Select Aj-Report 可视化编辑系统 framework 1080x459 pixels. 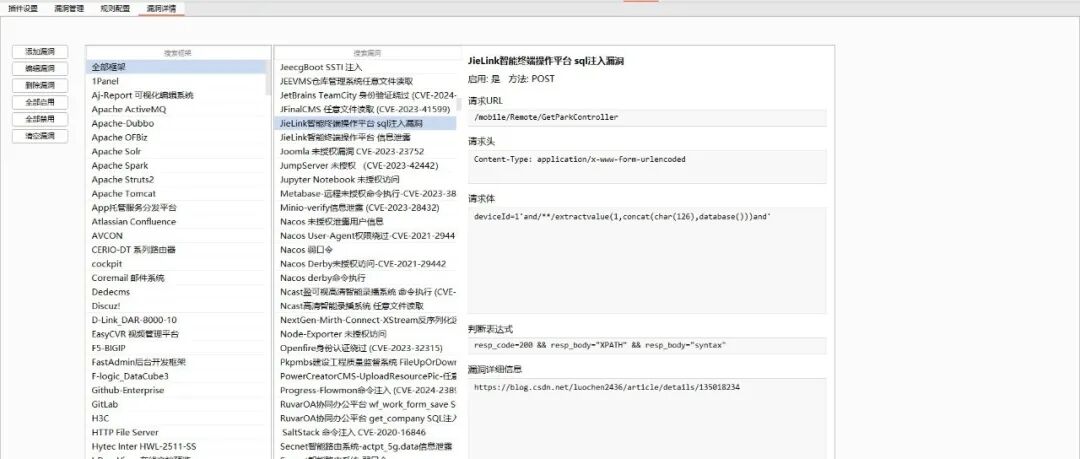click(x=176, y=95)
